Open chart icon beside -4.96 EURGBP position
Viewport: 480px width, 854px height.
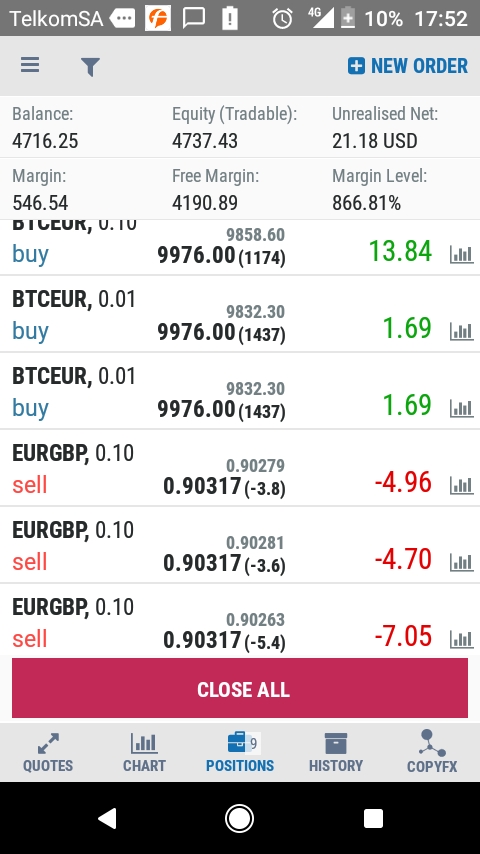coord(461,485)
